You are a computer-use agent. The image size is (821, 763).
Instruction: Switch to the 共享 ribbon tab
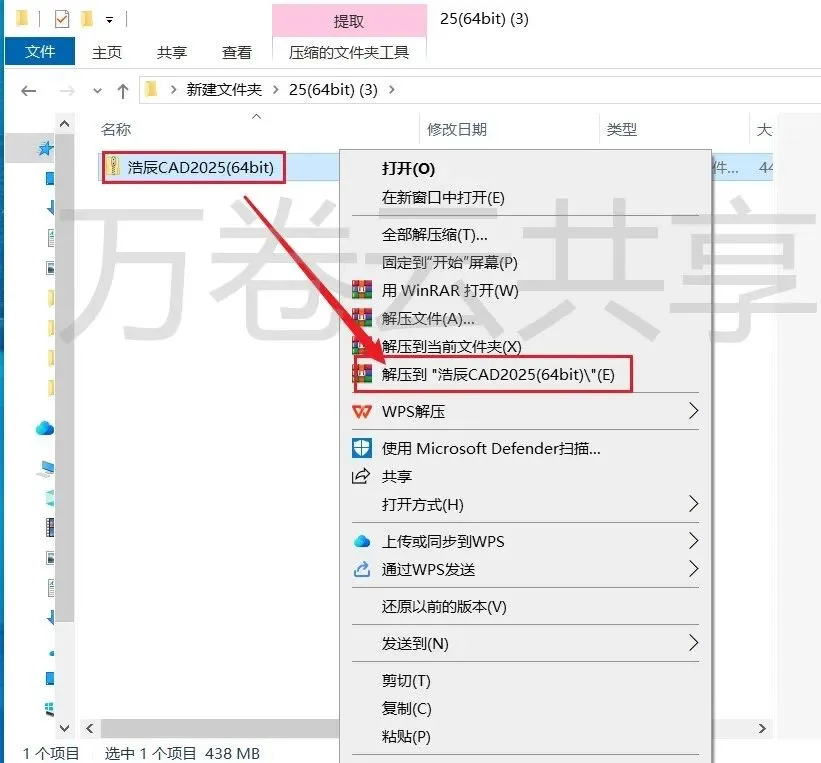click(x=172, y=52)
